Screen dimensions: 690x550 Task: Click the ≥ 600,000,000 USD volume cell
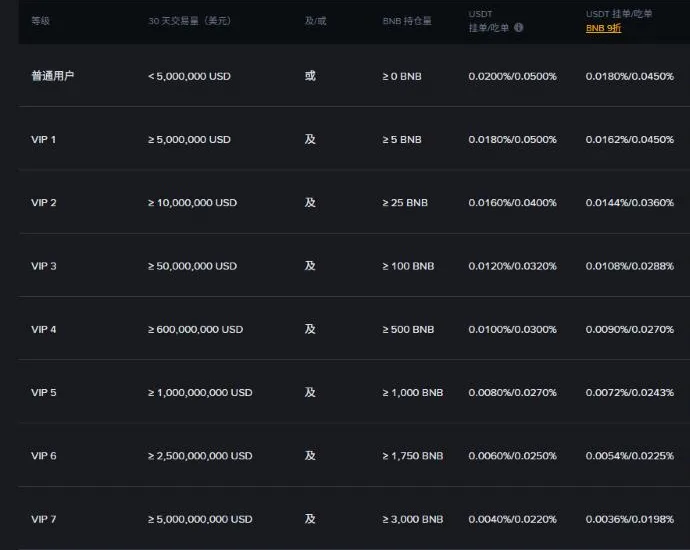pos(195,330)
